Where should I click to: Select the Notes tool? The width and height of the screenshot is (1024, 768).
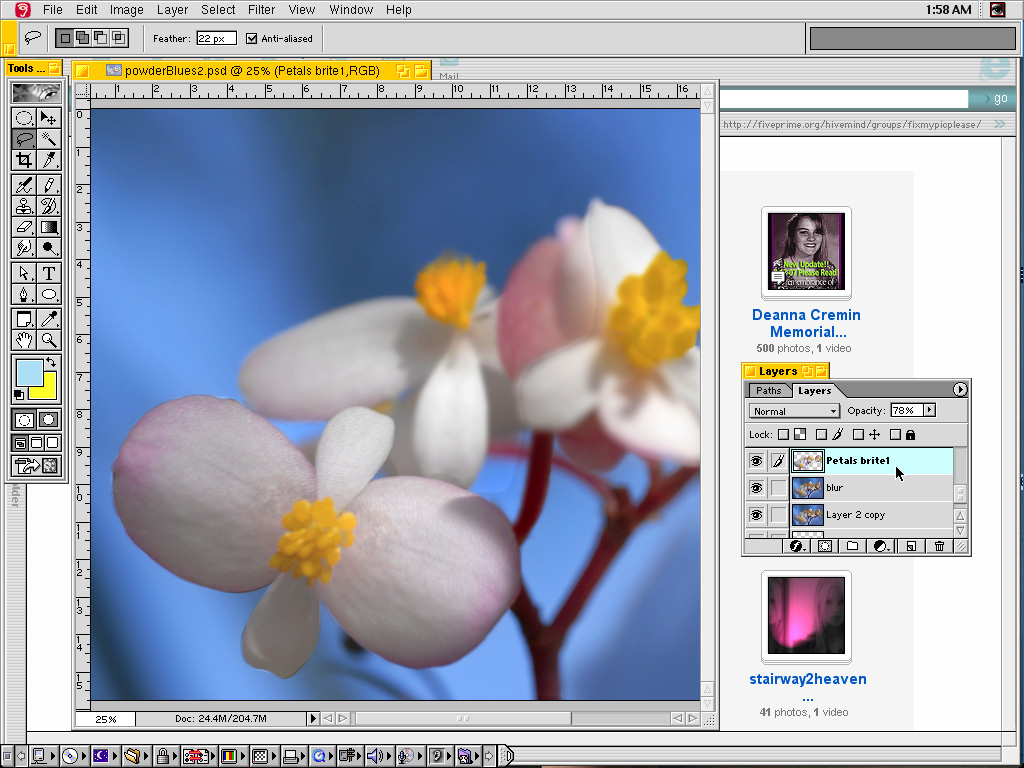[24, 319]
